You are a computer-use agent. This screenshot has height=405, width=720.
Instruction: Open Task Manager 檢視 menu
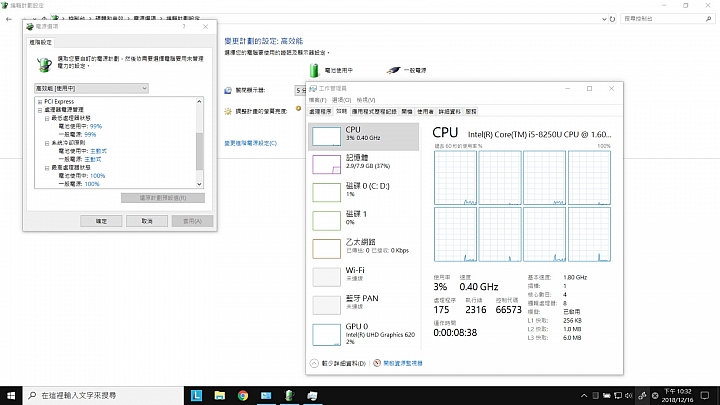coord(366,100)
